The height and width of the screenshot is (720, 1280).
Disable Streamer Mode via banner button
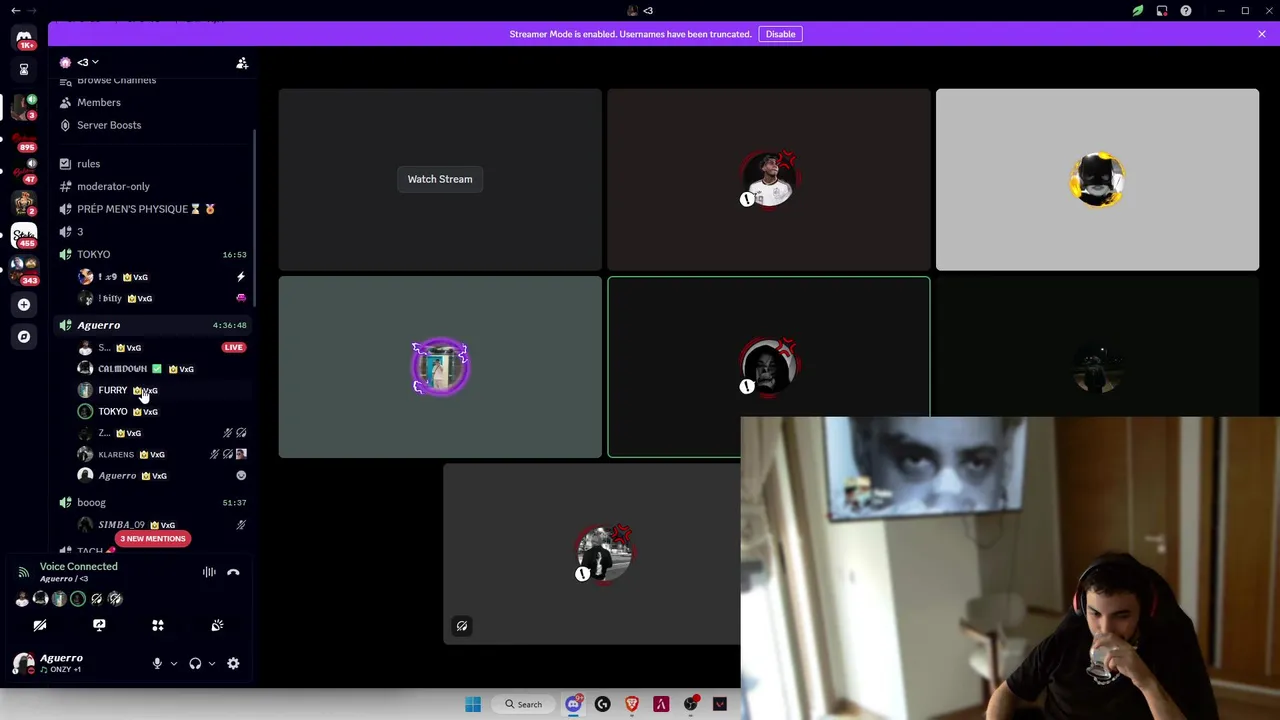780,34
